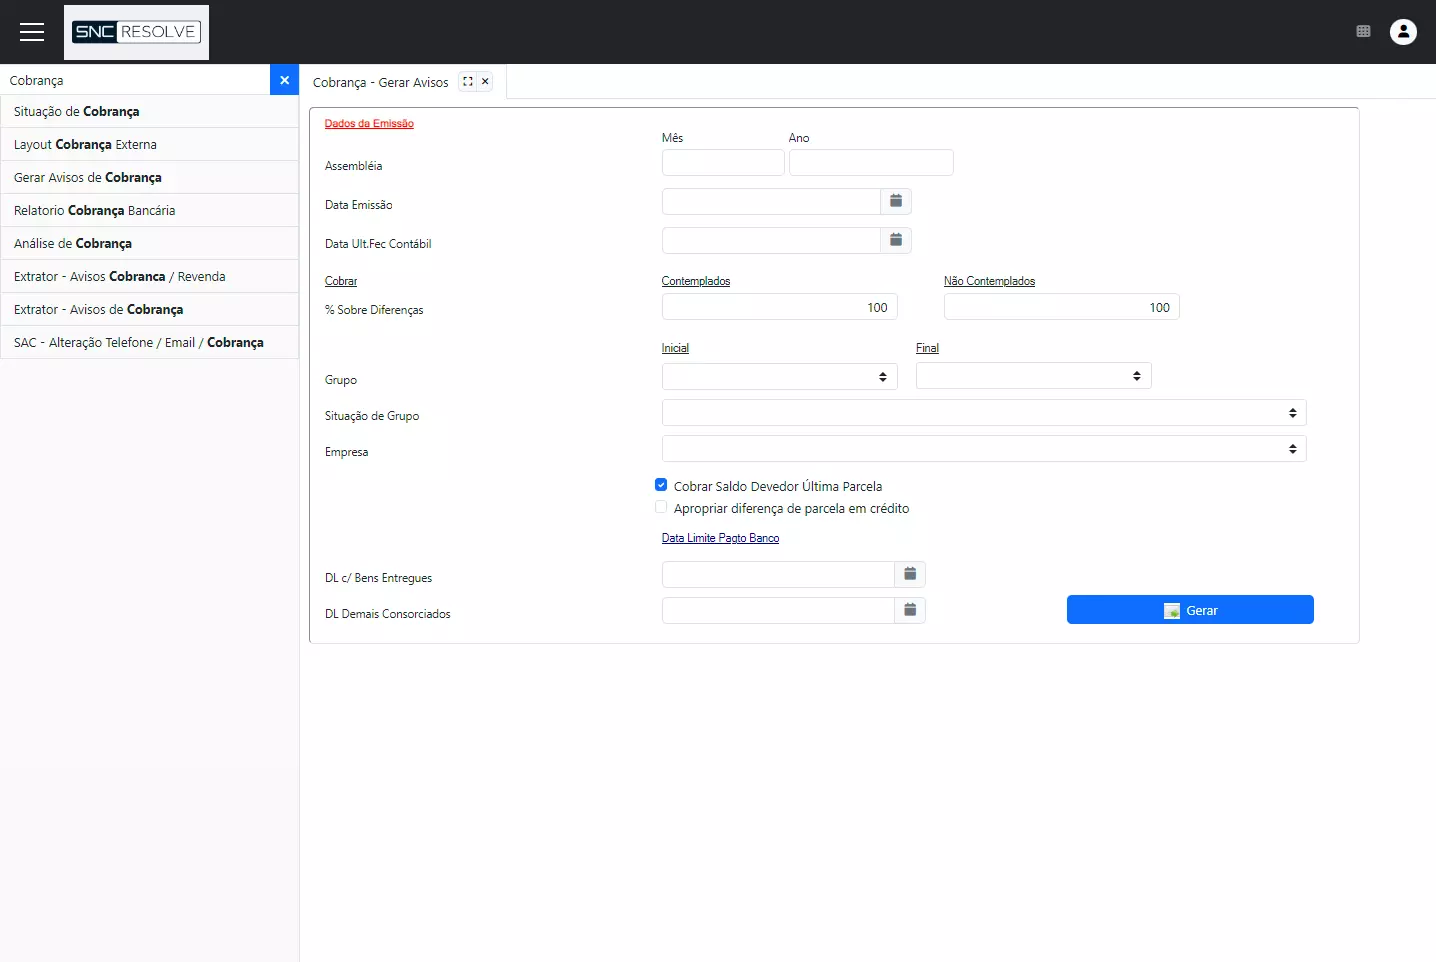This screenshot has width=1436, height=962.
Task: Open the Grupo Final dropdown
Action: point(1033,376)
